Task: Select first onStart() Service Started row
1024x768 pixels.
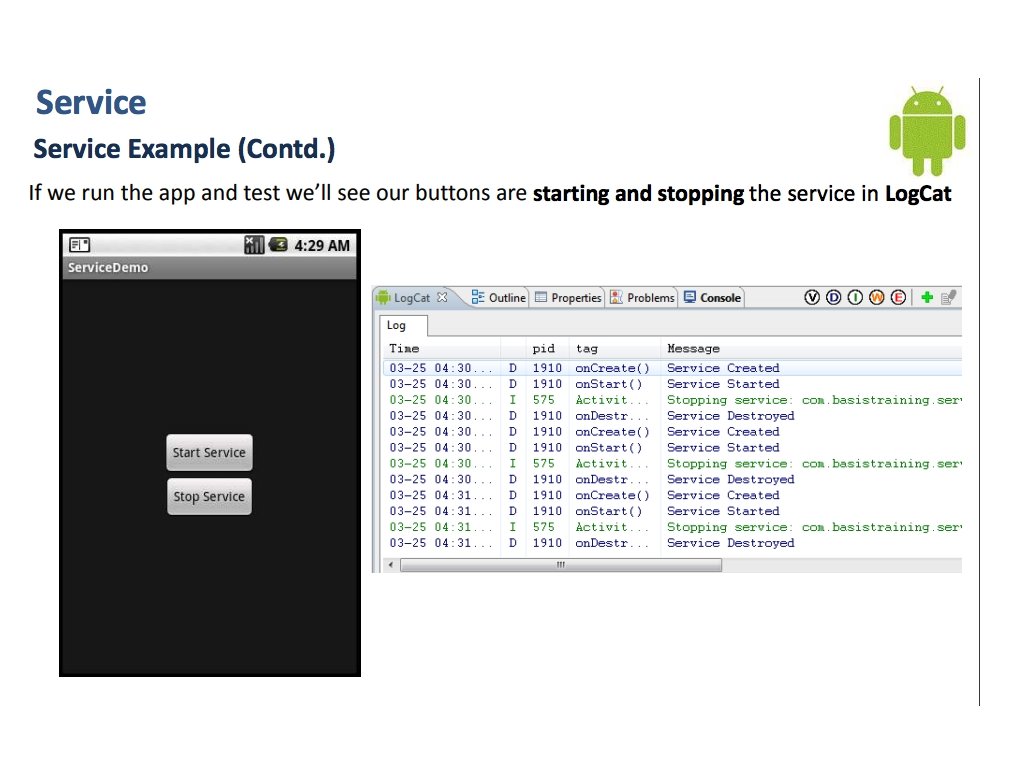Action: [672, 384]
